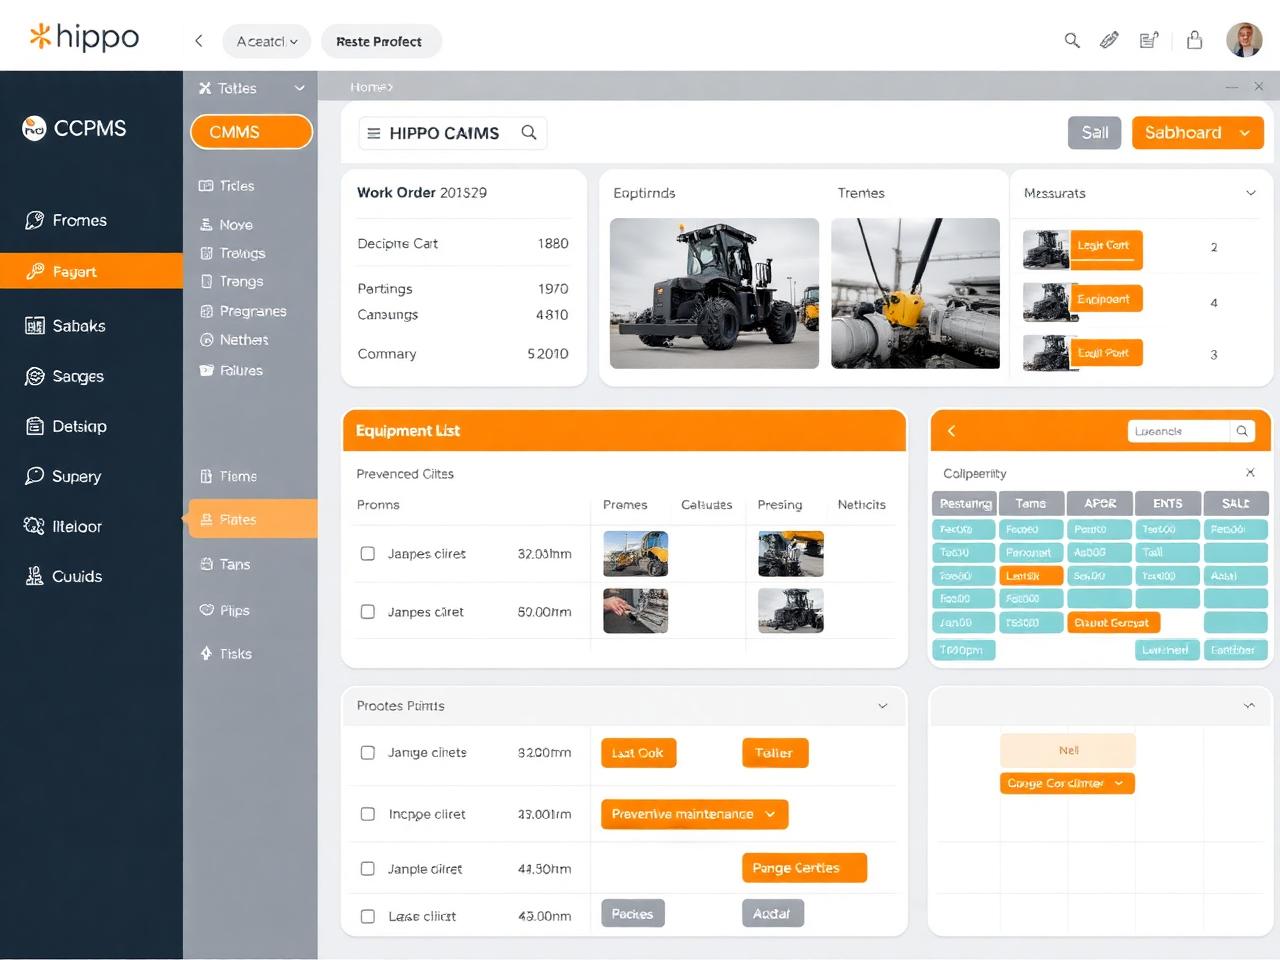
Task: Select the CMMS pill
Action: (x=252, y=132)
